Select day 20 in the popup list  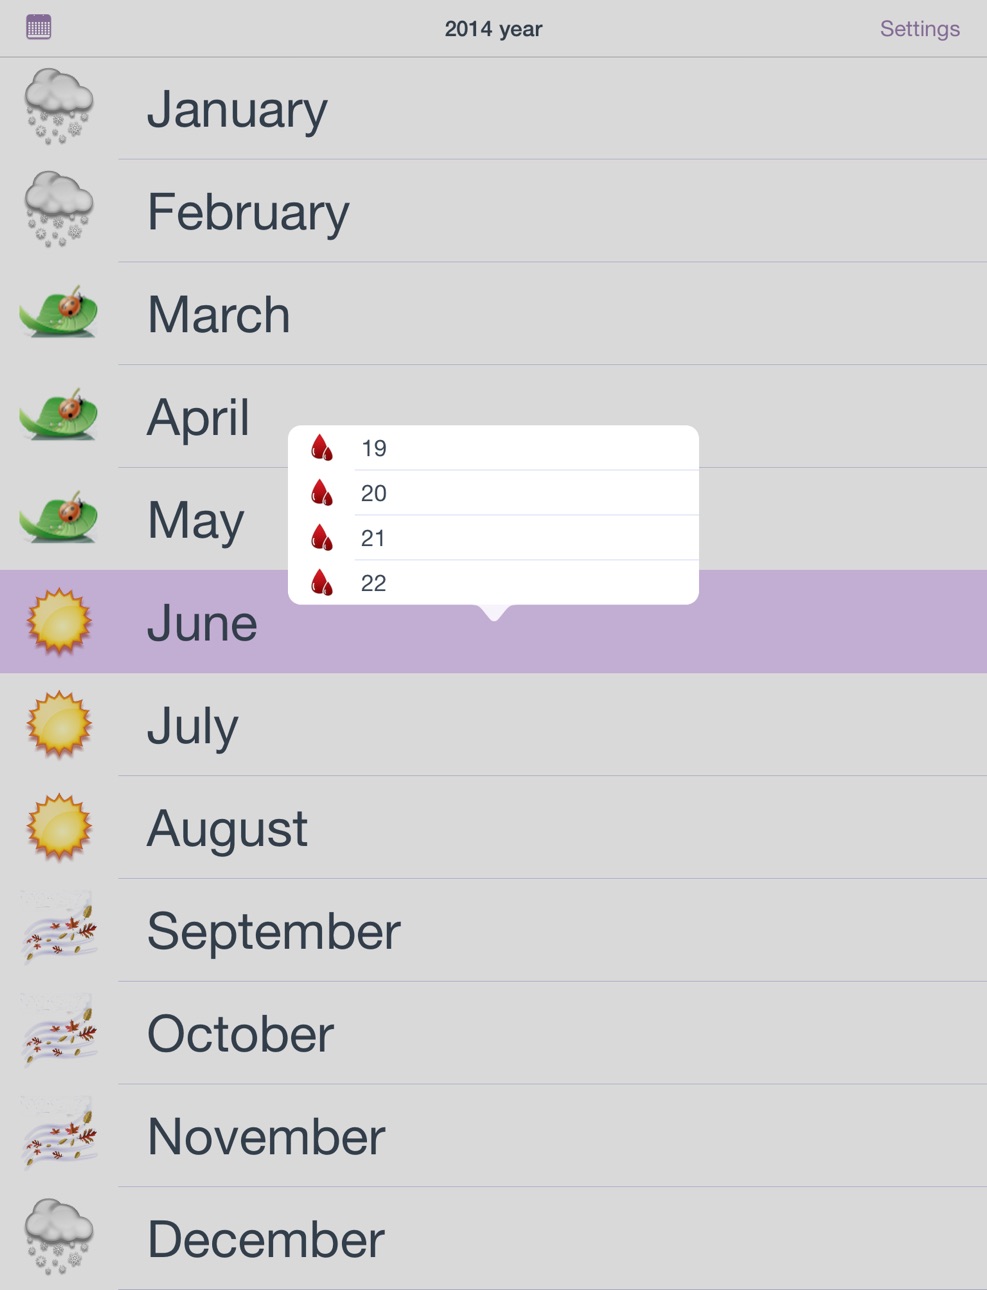pyautogui.click(x=493, y=493)
